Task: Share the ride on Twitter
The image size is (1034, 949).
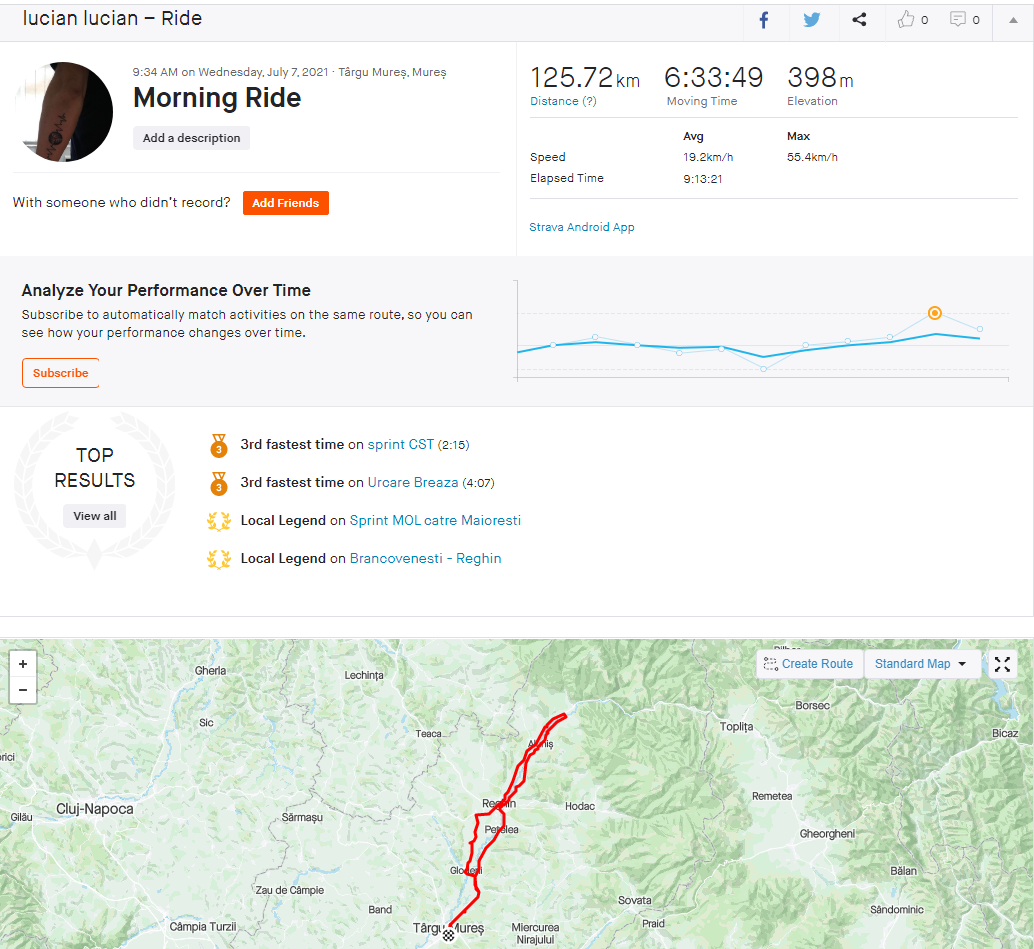Action: 812,20
